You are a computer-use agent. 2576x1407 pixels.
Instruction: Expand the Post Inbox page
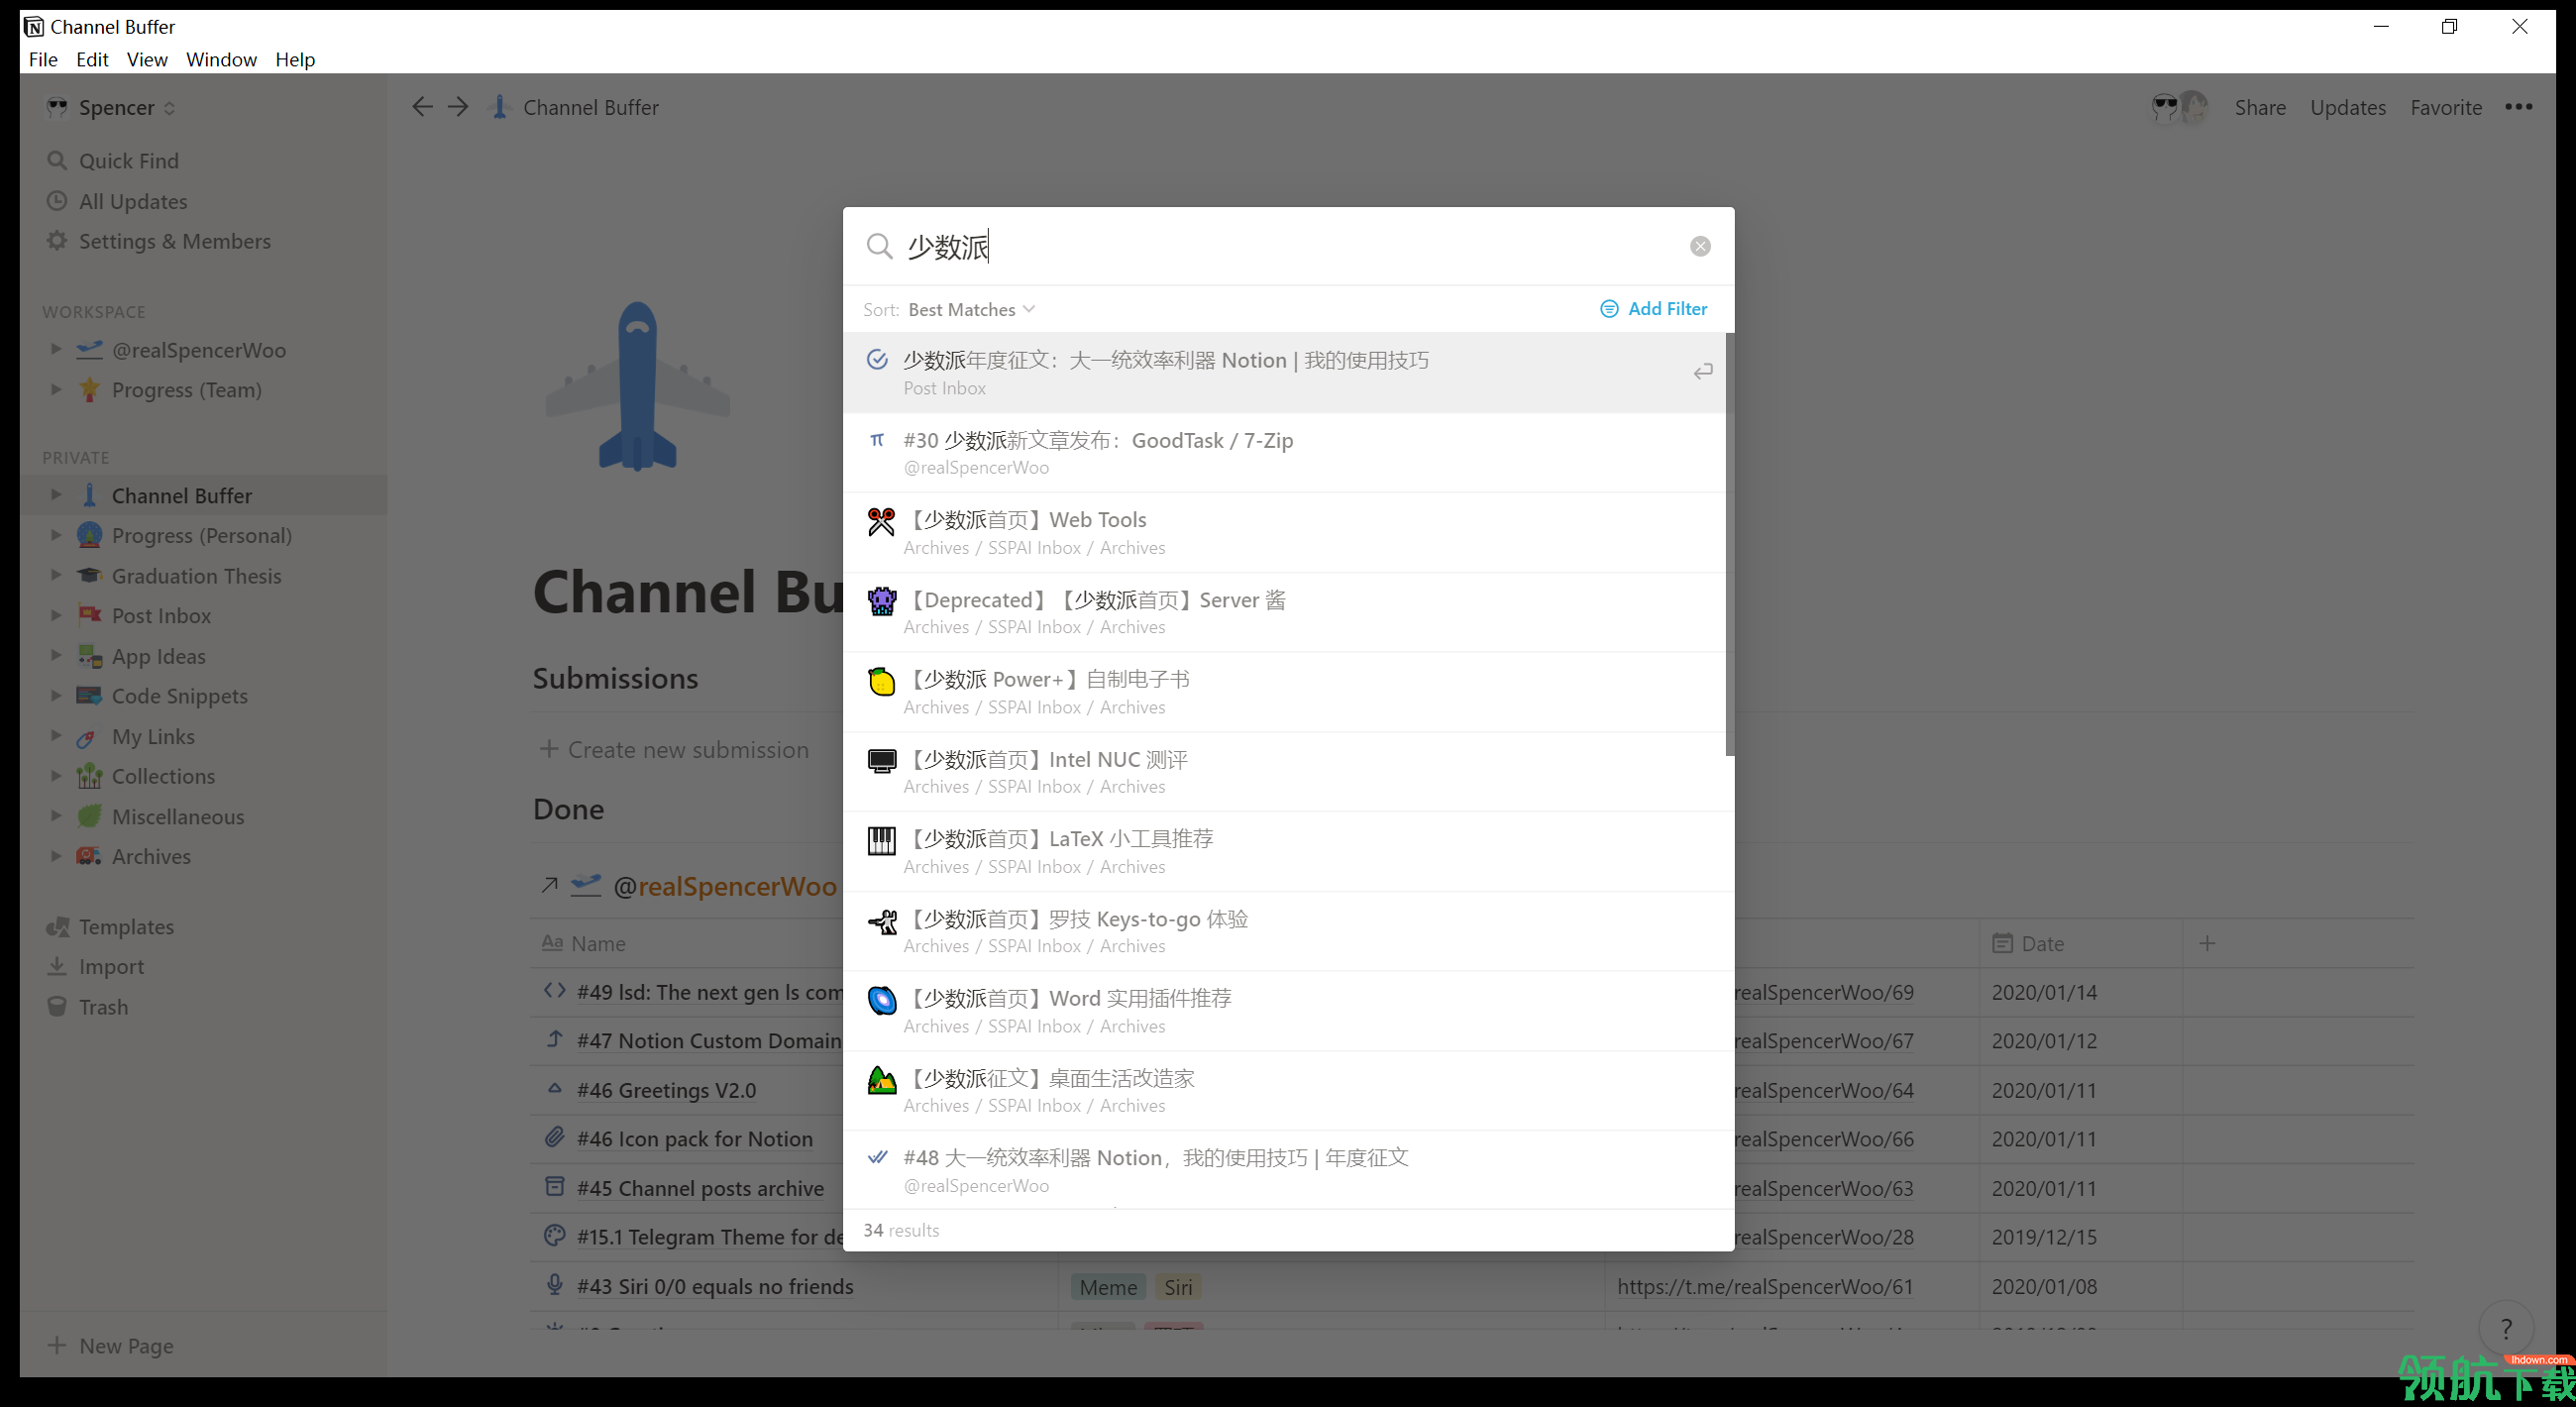click(56, 615)
